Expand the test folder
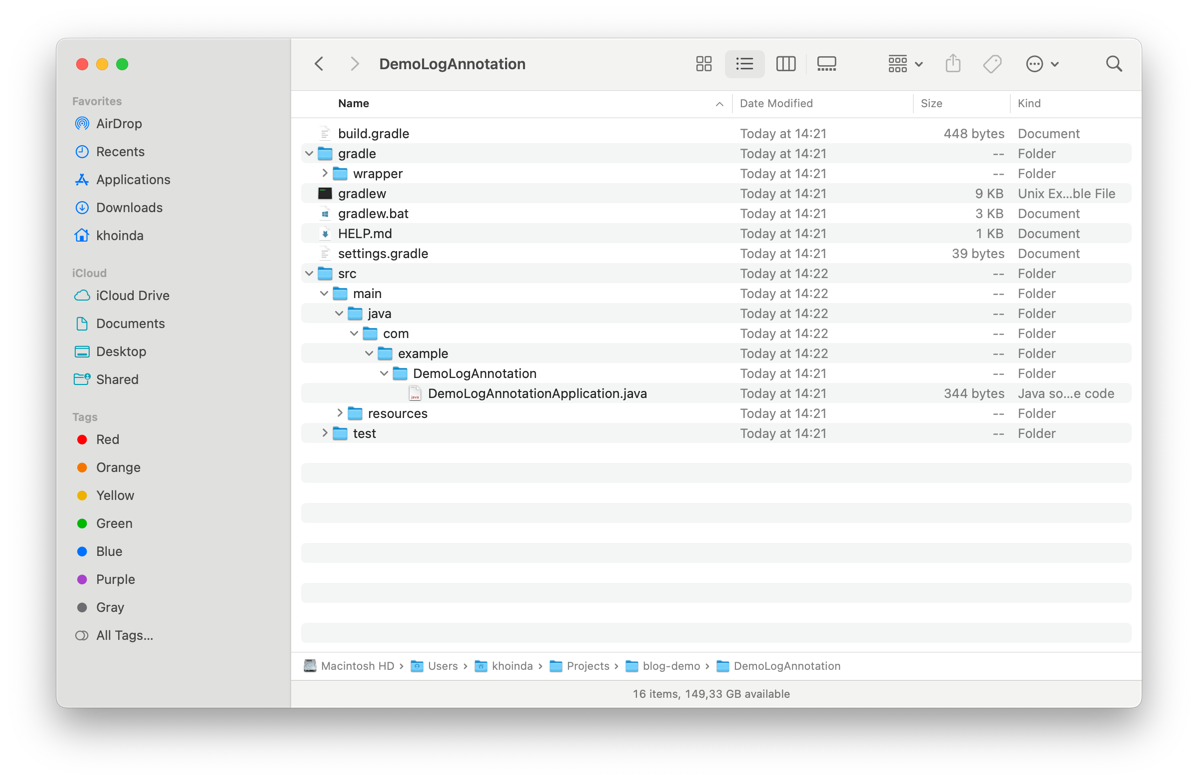Screen dimensions: 1198x782 tap(324, 434)
